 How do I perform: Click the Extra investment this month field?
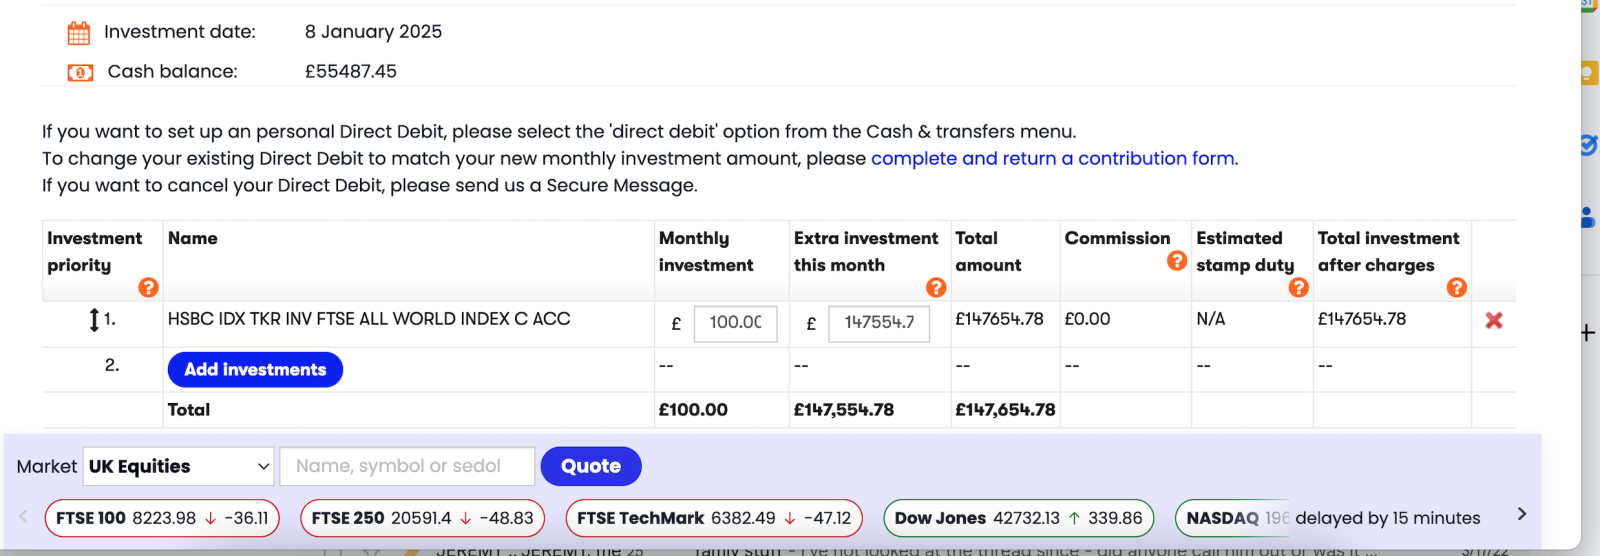(x=879, y=323)
